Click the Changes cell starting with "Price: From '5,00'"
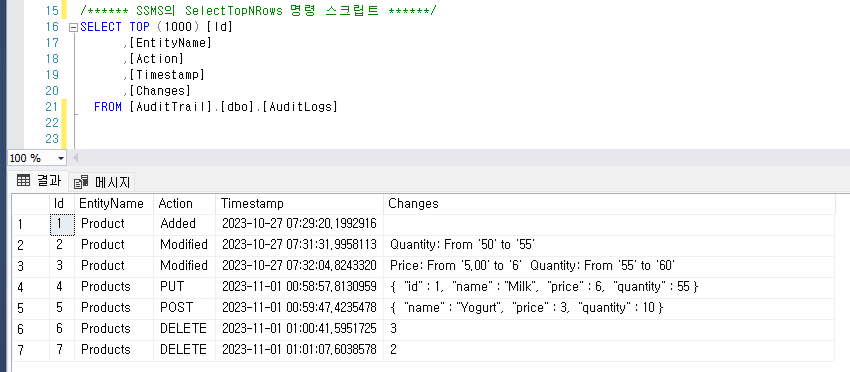The image size is (850, 372). click(609, 266)
